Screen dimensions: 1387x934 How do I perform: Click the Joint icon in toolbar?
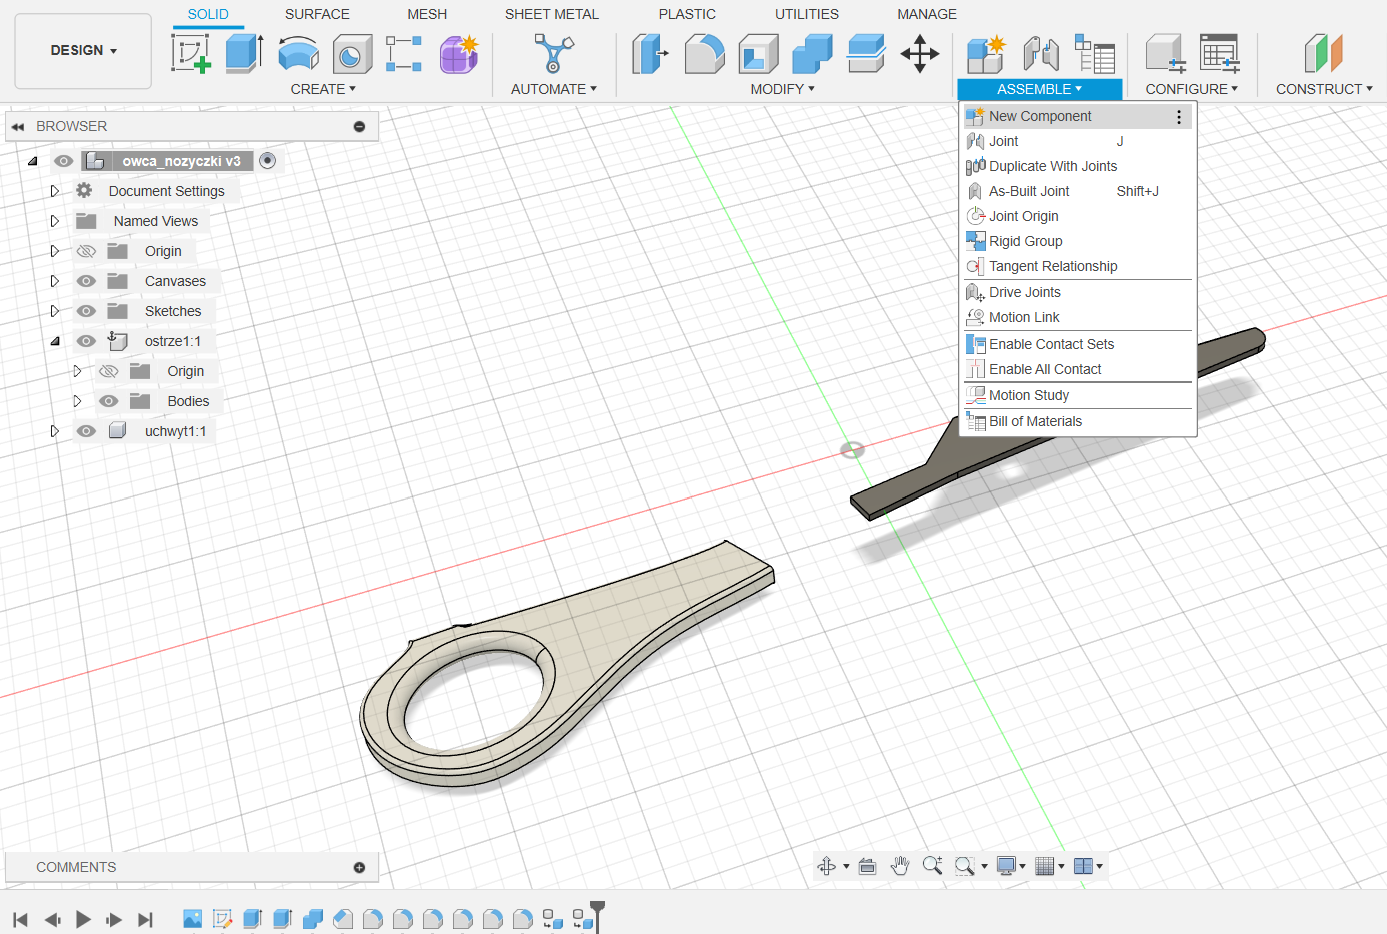(x=1041, y=54)
